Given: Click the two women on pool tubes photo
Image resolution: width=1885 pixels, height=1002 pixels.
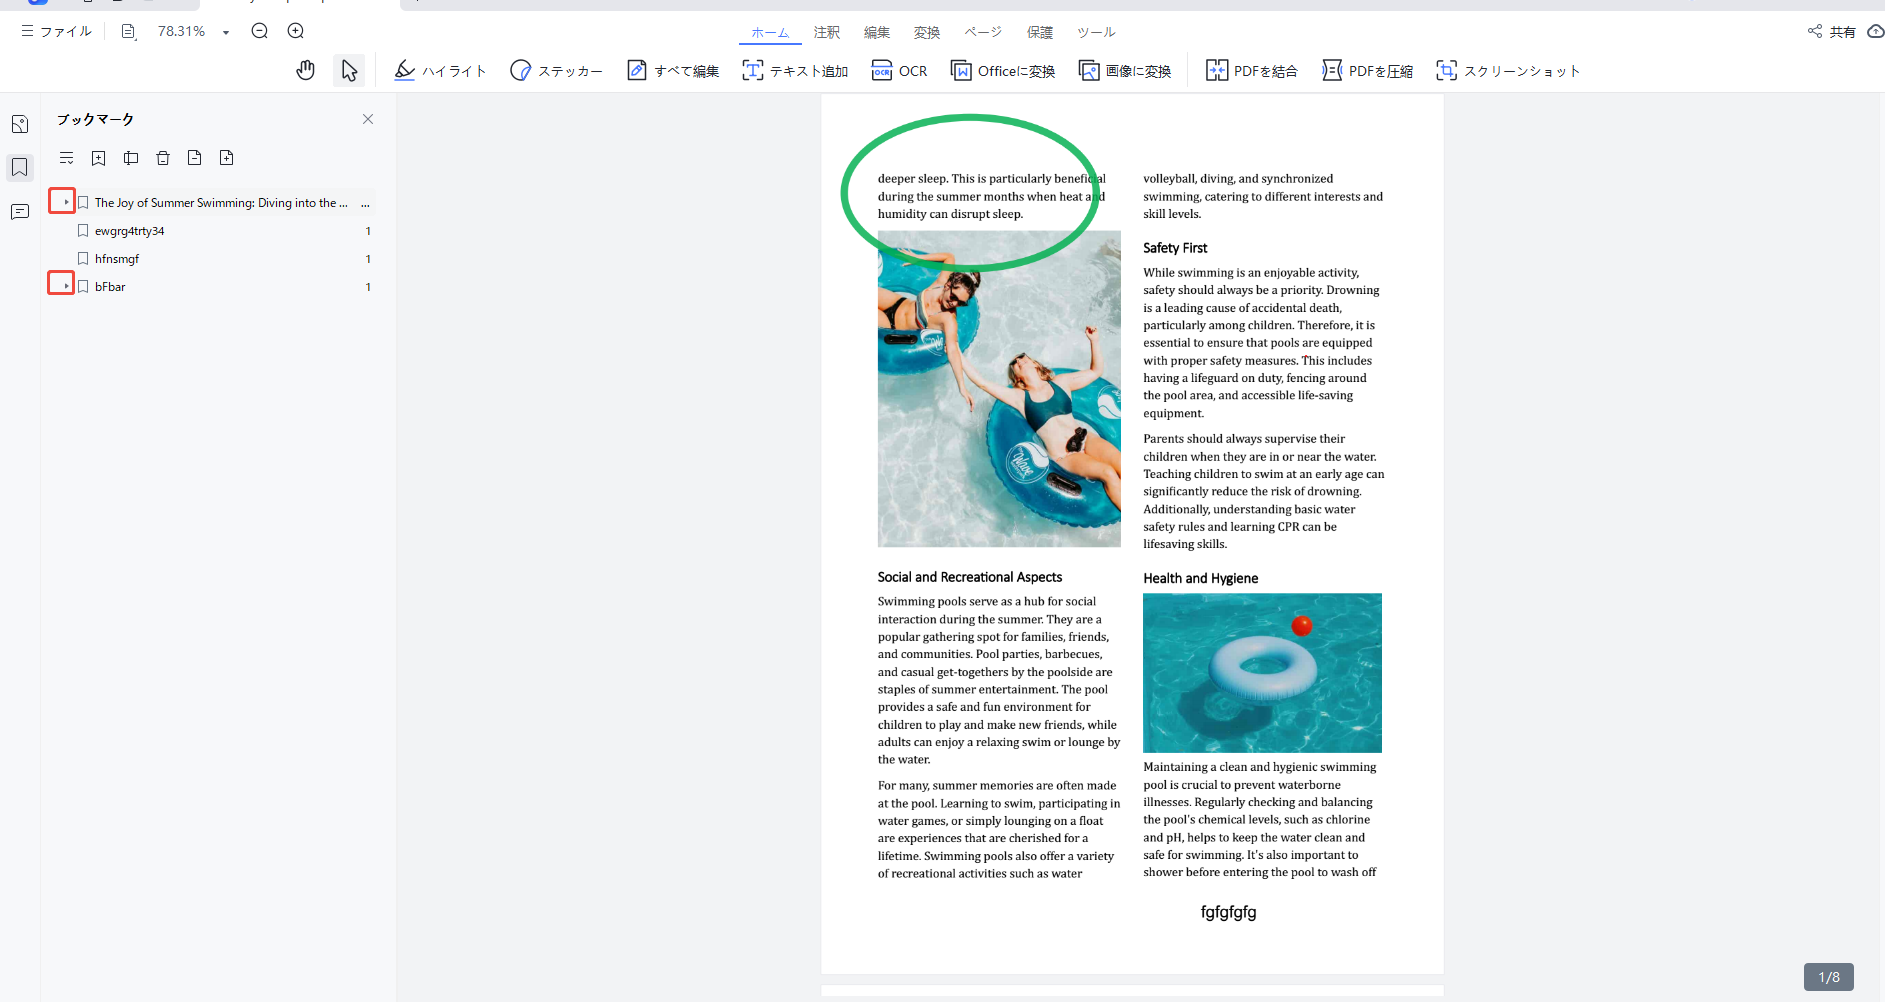Looking at the screenshot, I should (x=999, y=389).
